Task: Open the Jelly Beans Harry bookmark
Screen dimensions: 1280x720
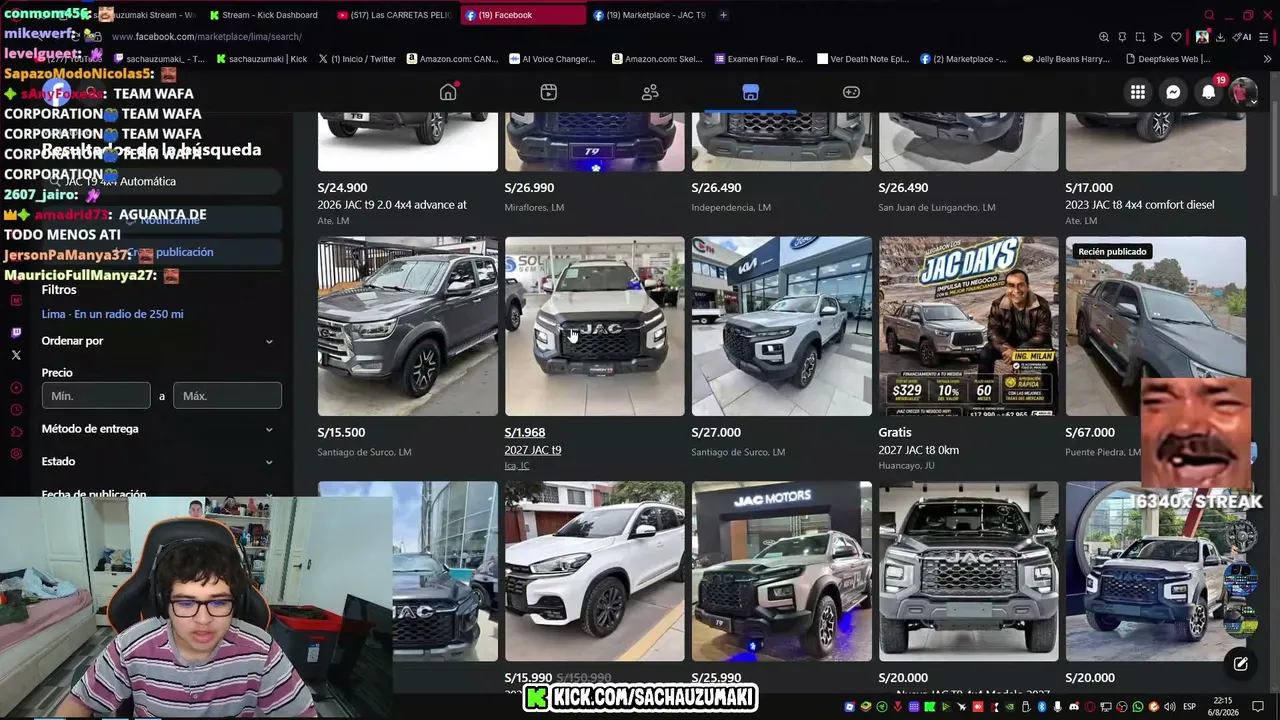Action: click(x=1066, y=59)
